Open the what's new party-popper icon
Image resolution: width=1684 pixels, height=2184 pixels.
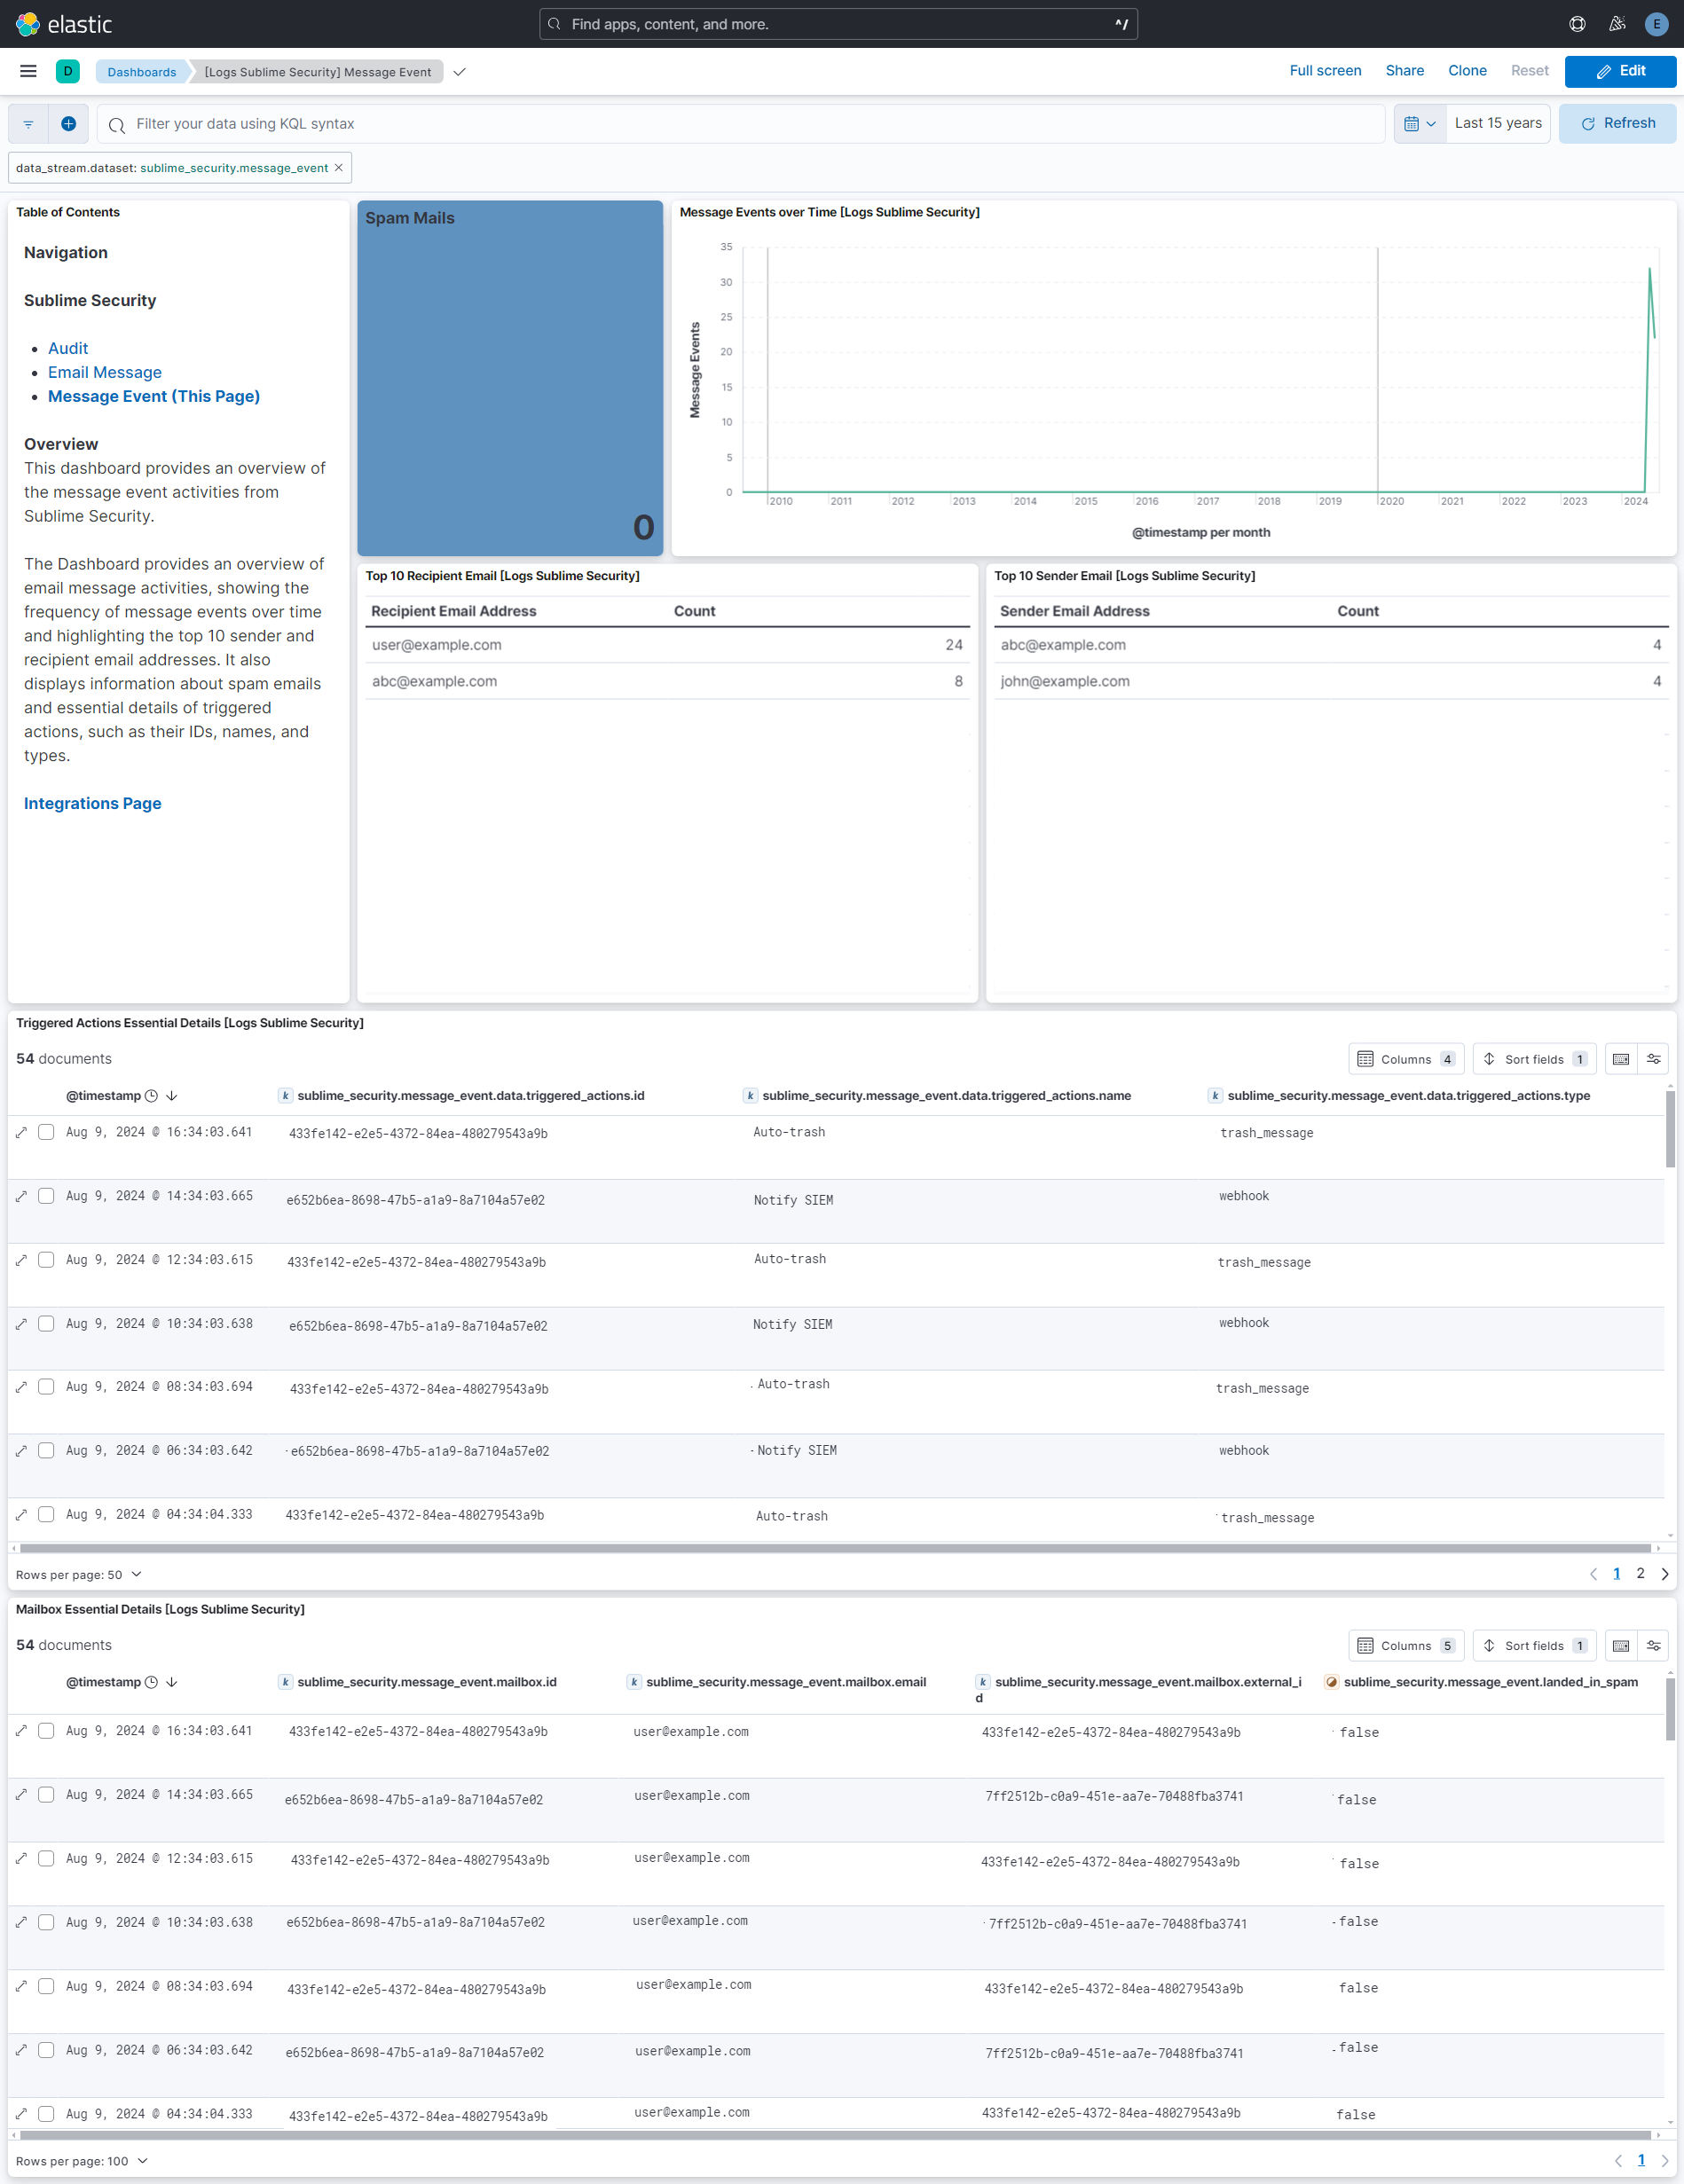click(x=1616, y=24)
